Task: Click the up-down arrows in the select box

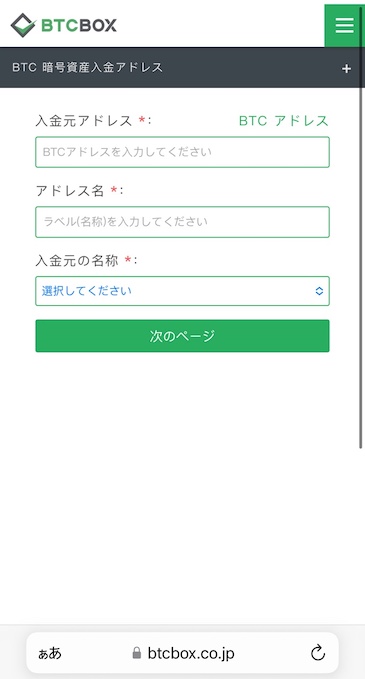Action: point(319,291)
